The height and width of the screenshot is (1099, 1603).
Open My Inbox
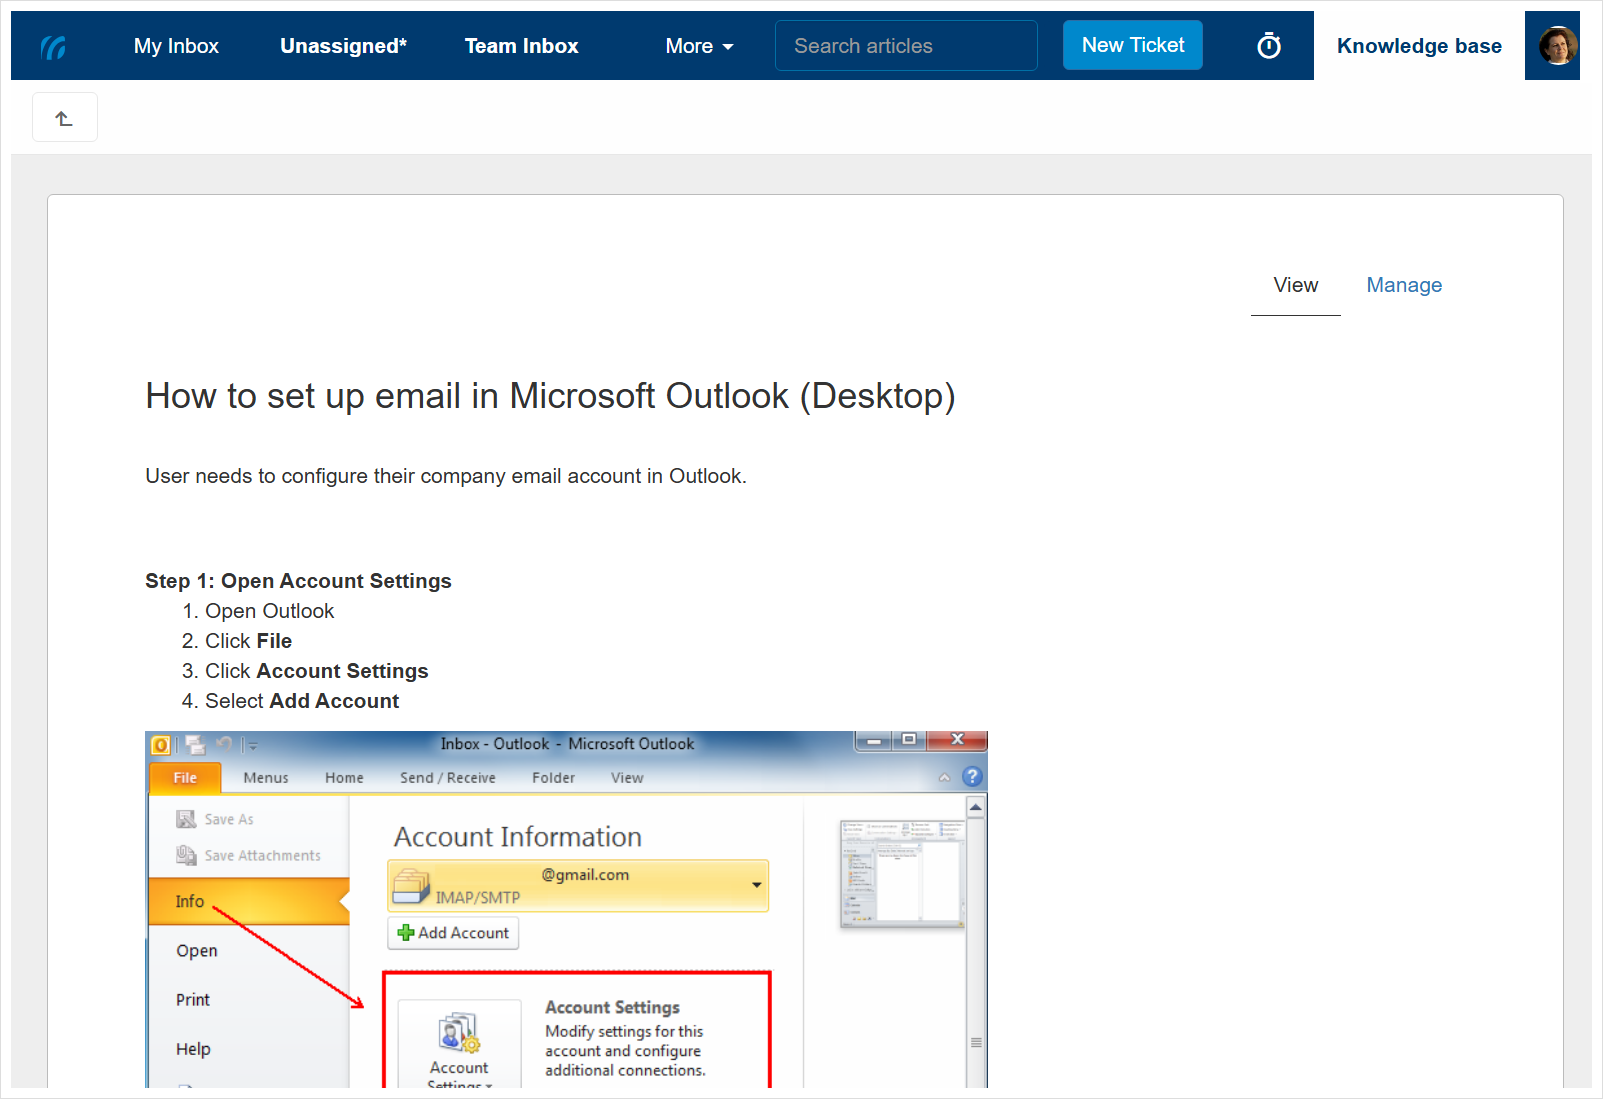pos(176,46)
